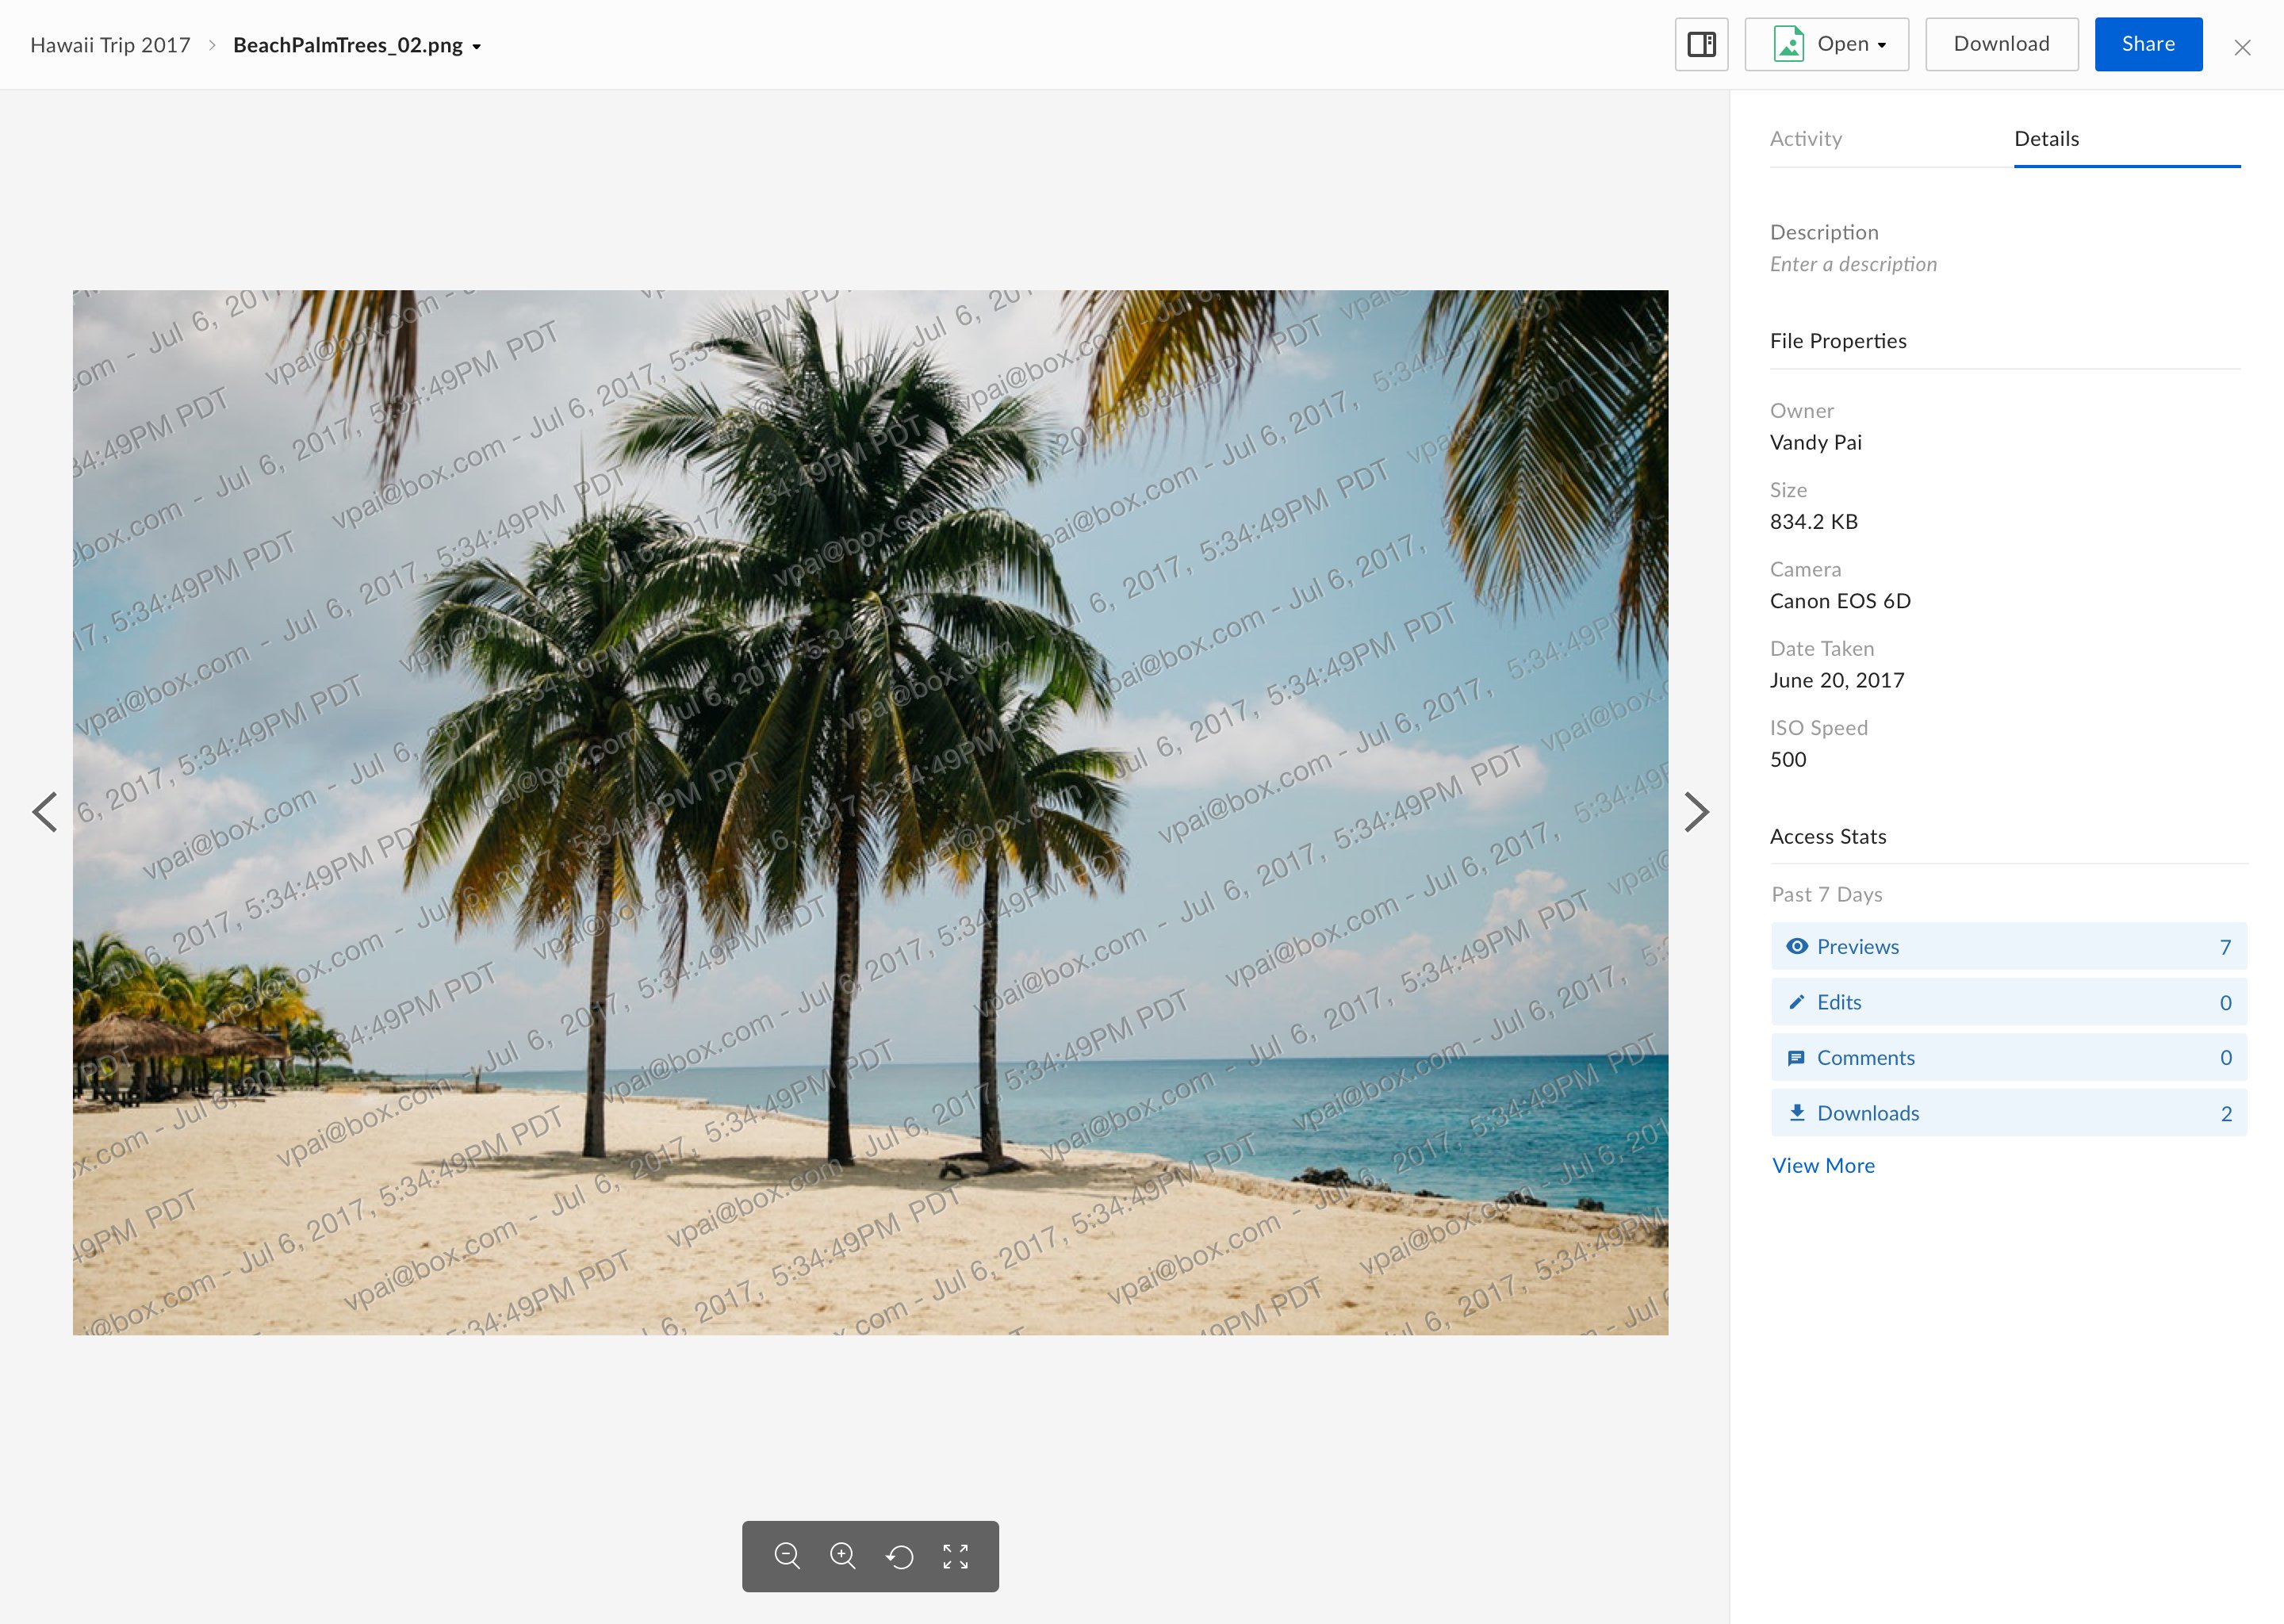Click the Enter a description field
This screenshot has width=2284, height=1624.
(1853, 264)
